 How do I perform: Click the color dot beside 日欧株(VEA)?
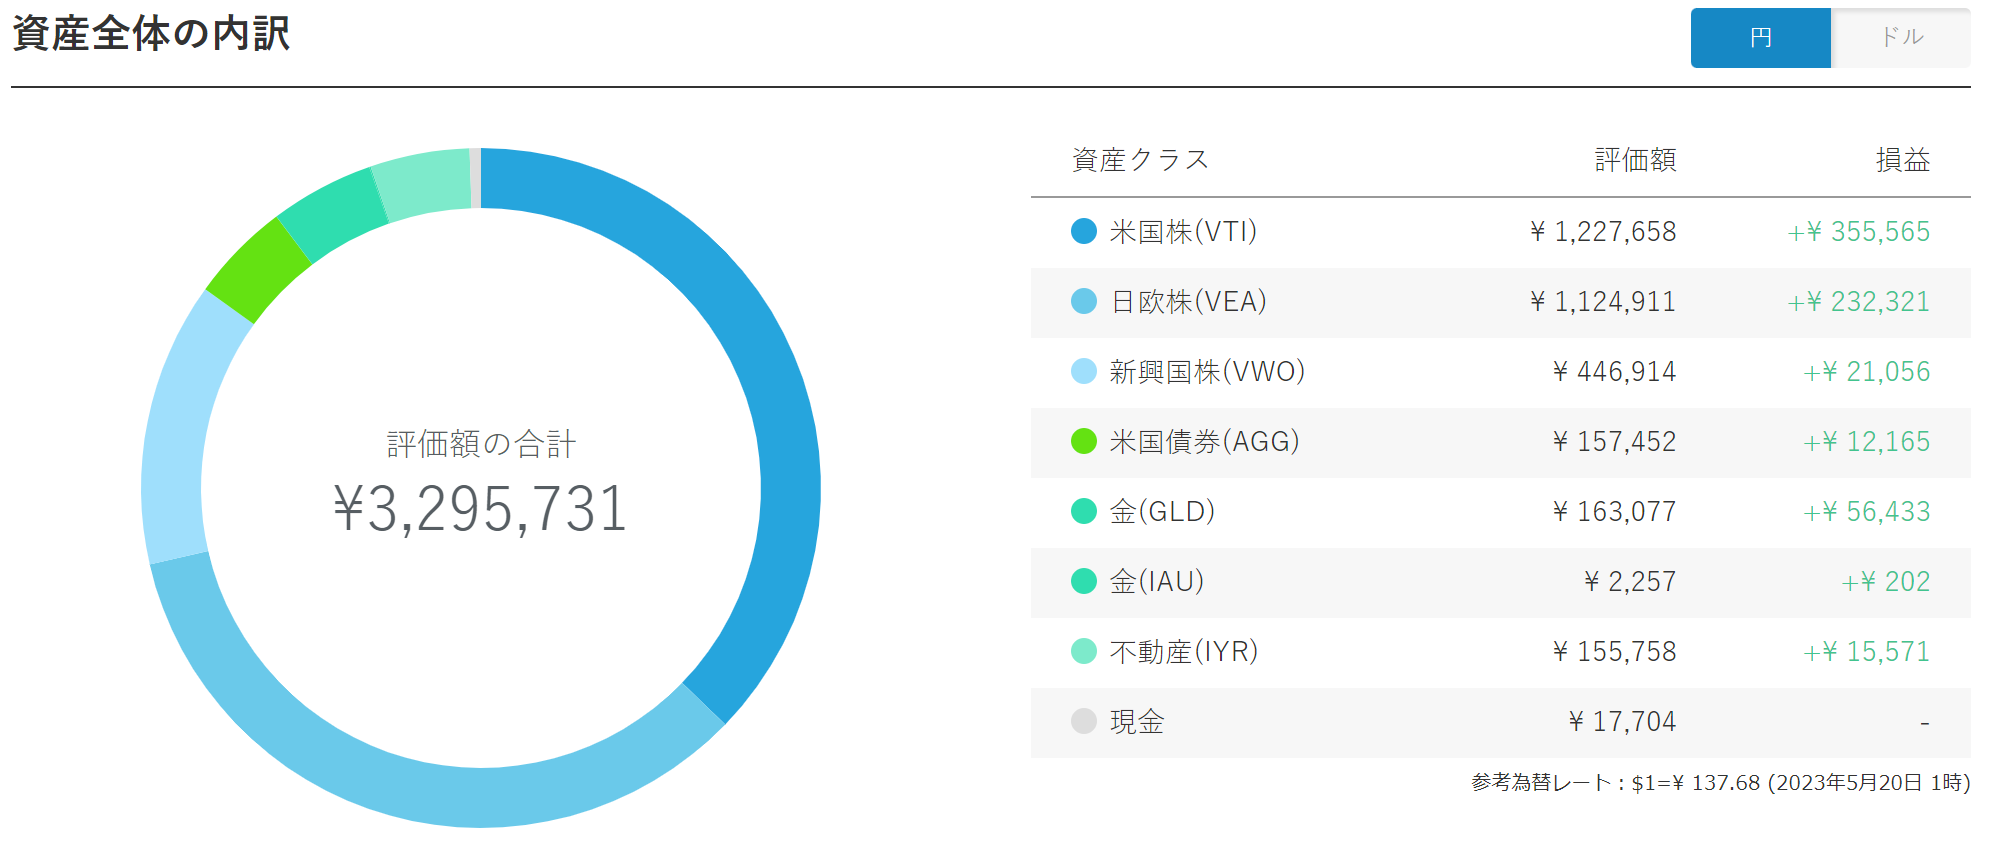click(x=1084, y=302)
